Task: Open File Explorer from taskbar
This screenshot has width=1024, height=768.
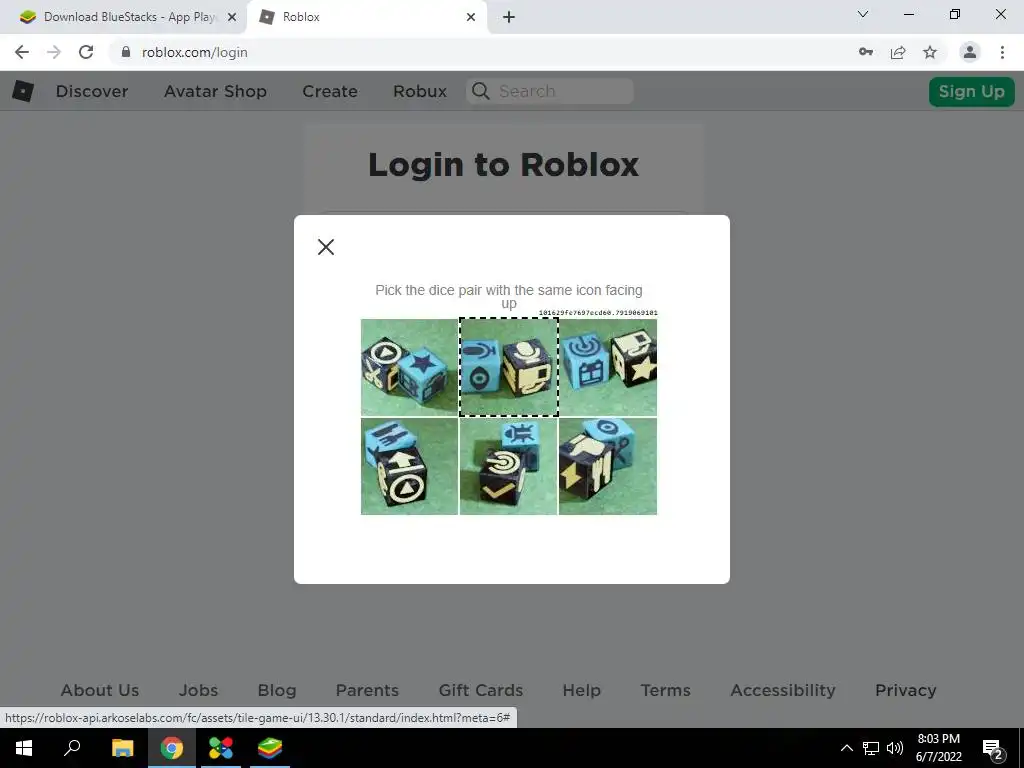Action: click(x=122, y=748)
